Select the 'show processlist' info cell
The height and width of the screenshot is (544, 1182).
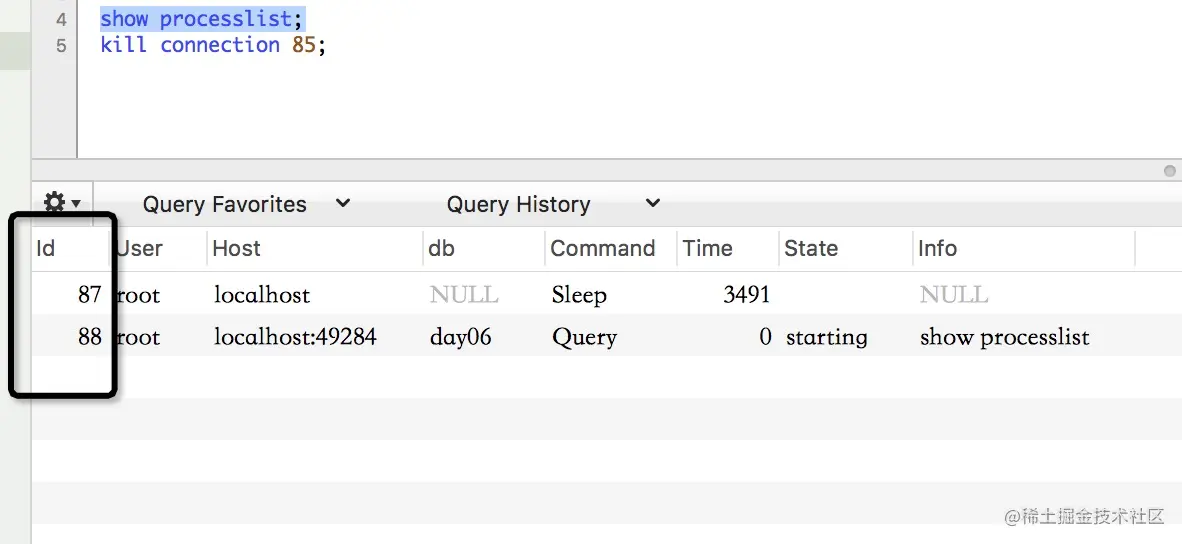point(1004,337)
